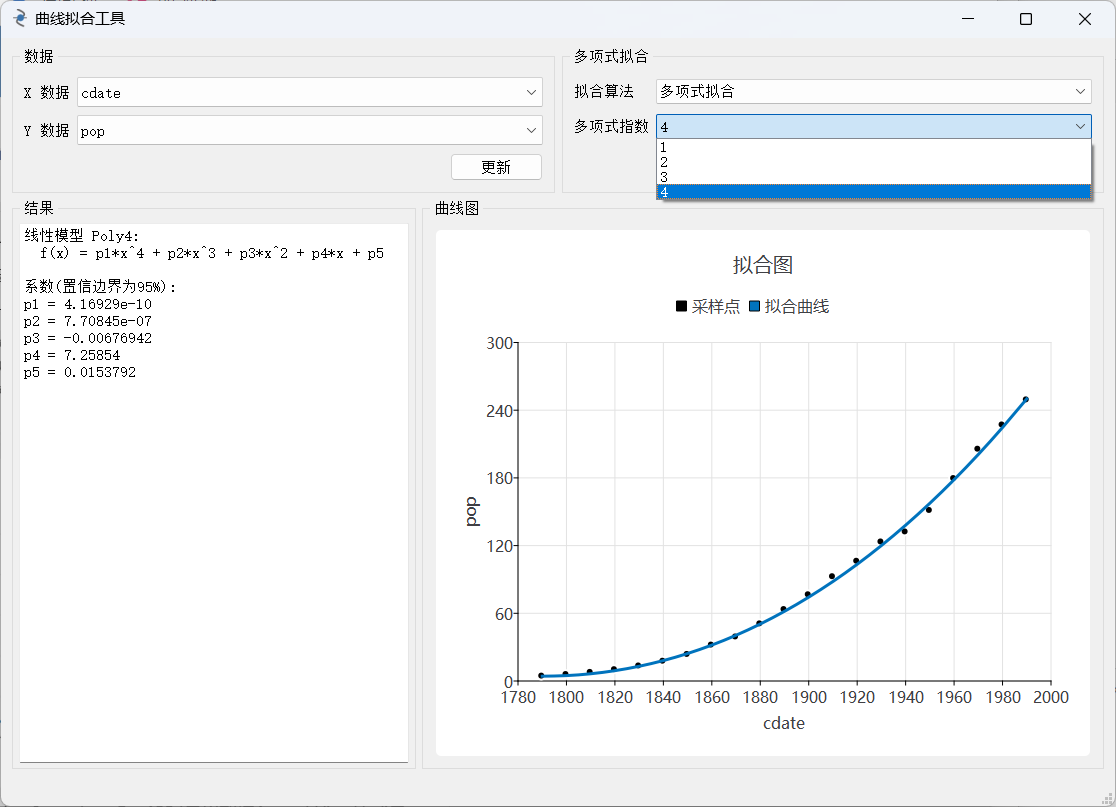The image size is (1116, 807).
Task: Minimize the 曲线拟合工具 window
Action: pos(967,19)
